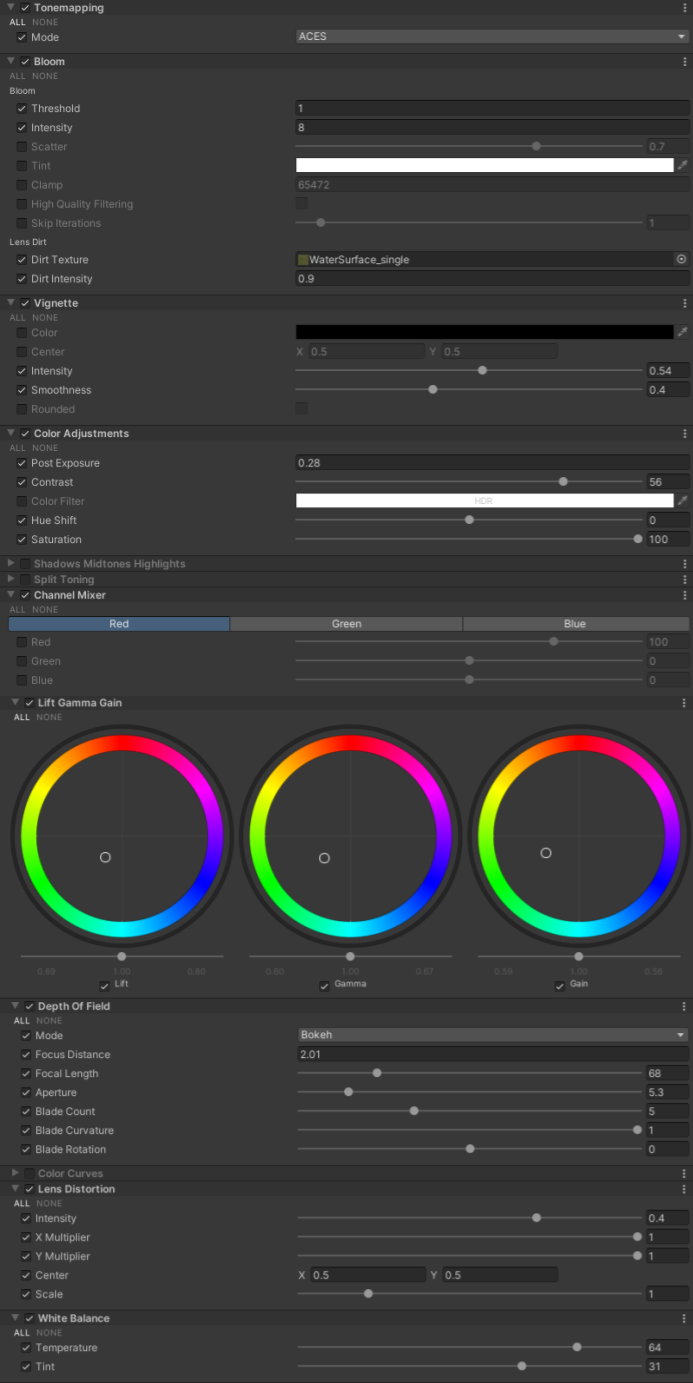Screen dimensions: 693x1383
Task: Click the Bloom Tint white color swatch
Action: 484,166
